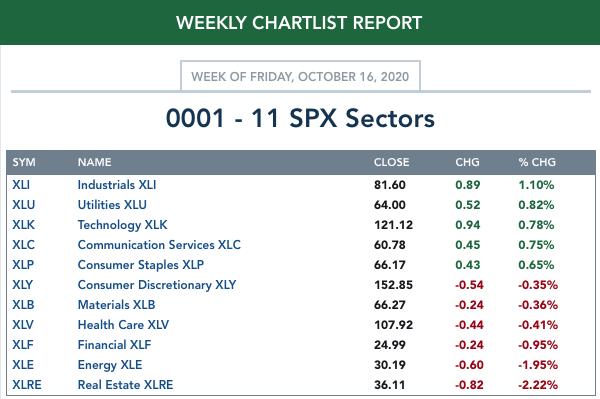This screenshot has height=399, width=600.
Task: Select the Real Estate XLRE link
Action: [x=126, y=385]
